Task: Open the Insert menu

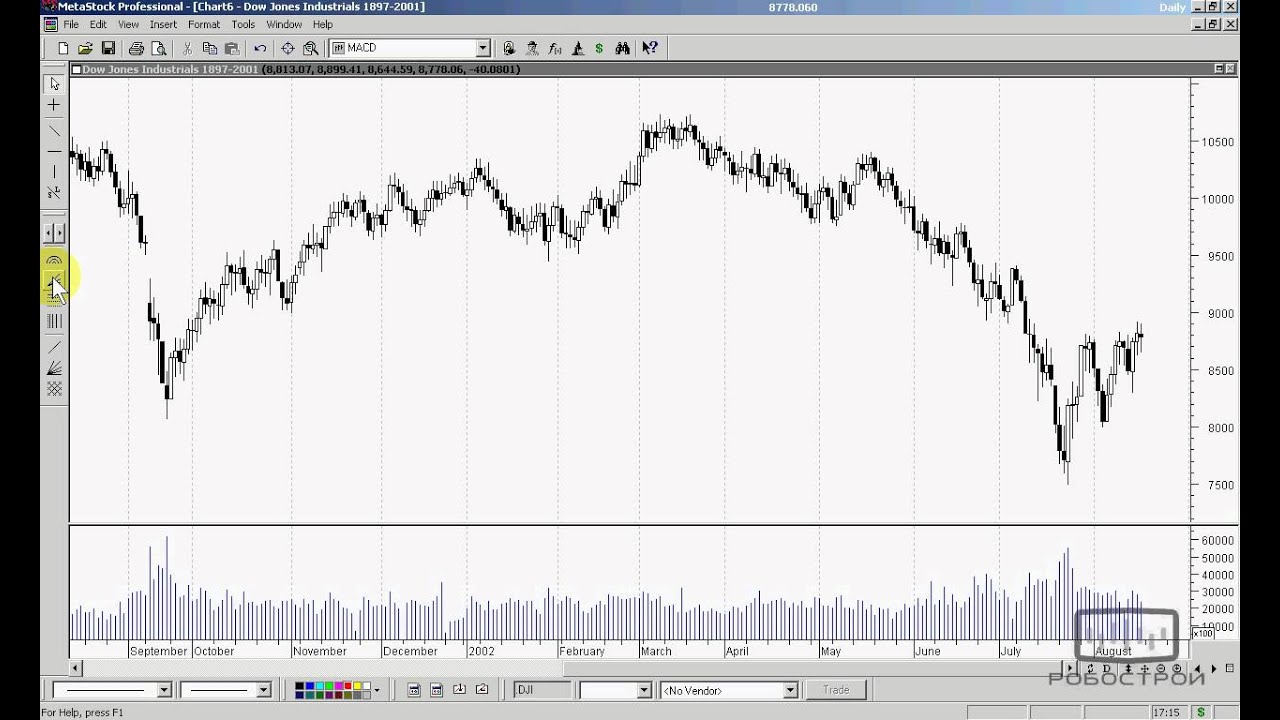Action: tap(163, 24)
